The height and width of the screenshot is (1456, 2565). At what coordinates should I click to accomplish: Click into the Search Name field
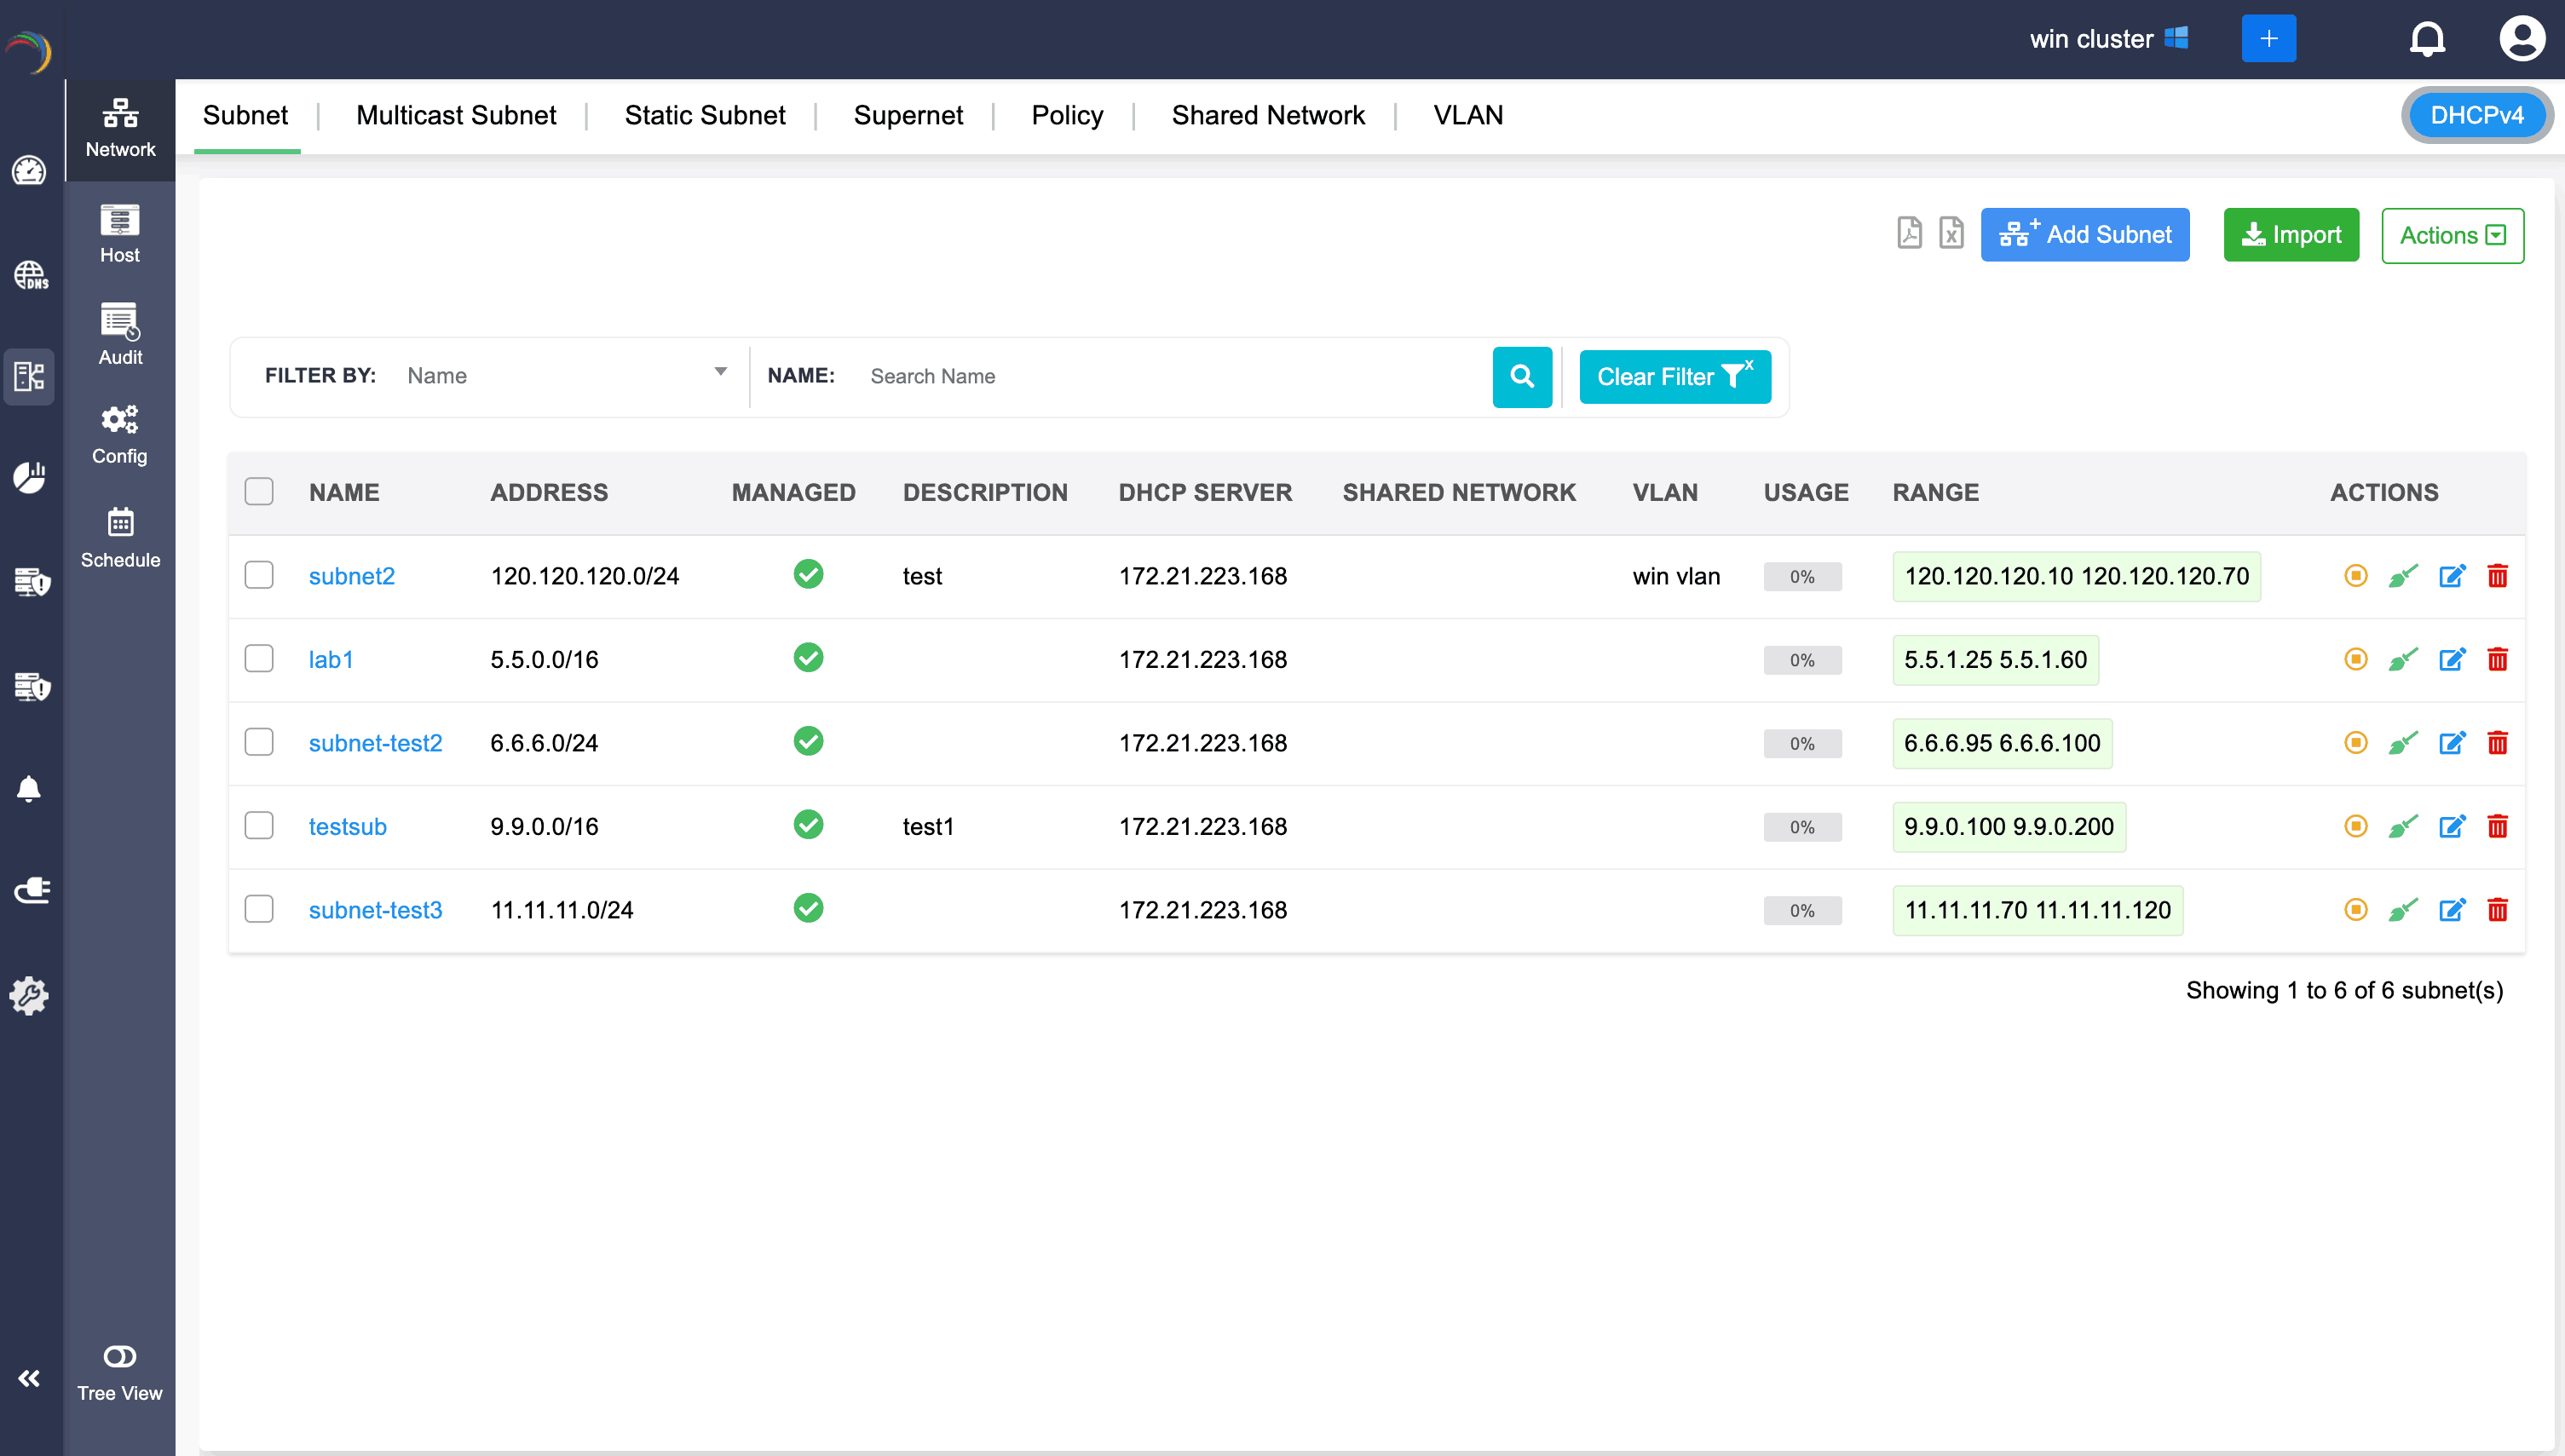coord(1170,377)
